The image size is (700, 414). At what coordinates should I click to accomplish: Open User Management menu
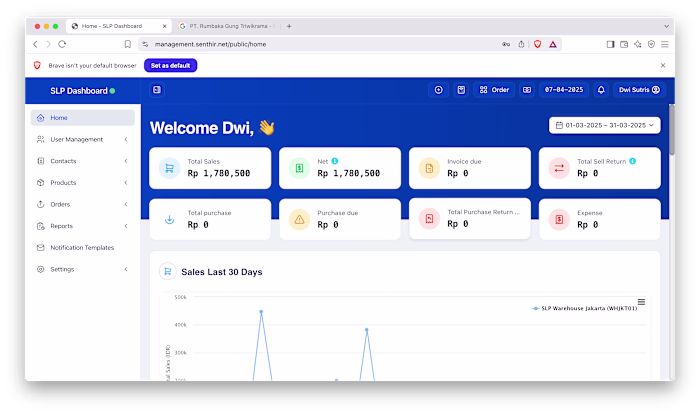[x=83, y=139]
